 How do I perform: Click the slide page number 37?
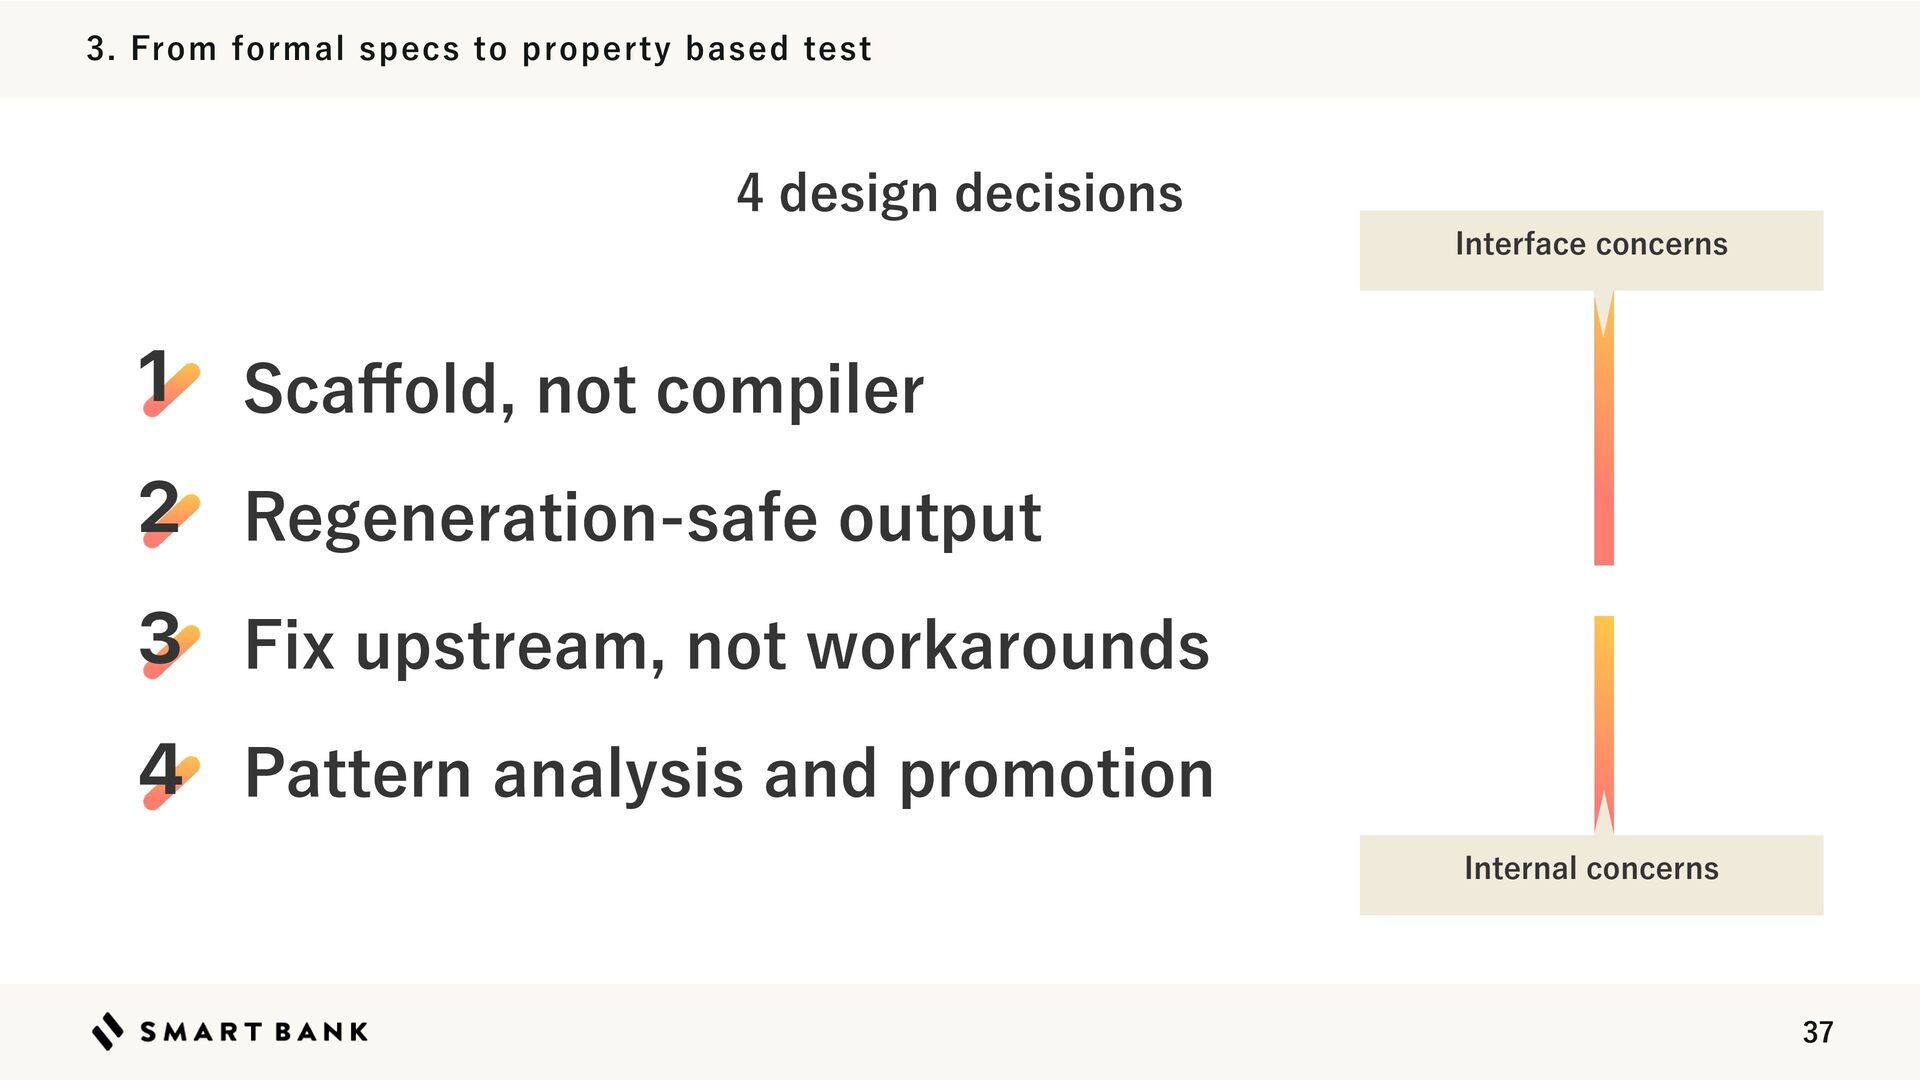pyautogui.click(x=1817, y=1032)
